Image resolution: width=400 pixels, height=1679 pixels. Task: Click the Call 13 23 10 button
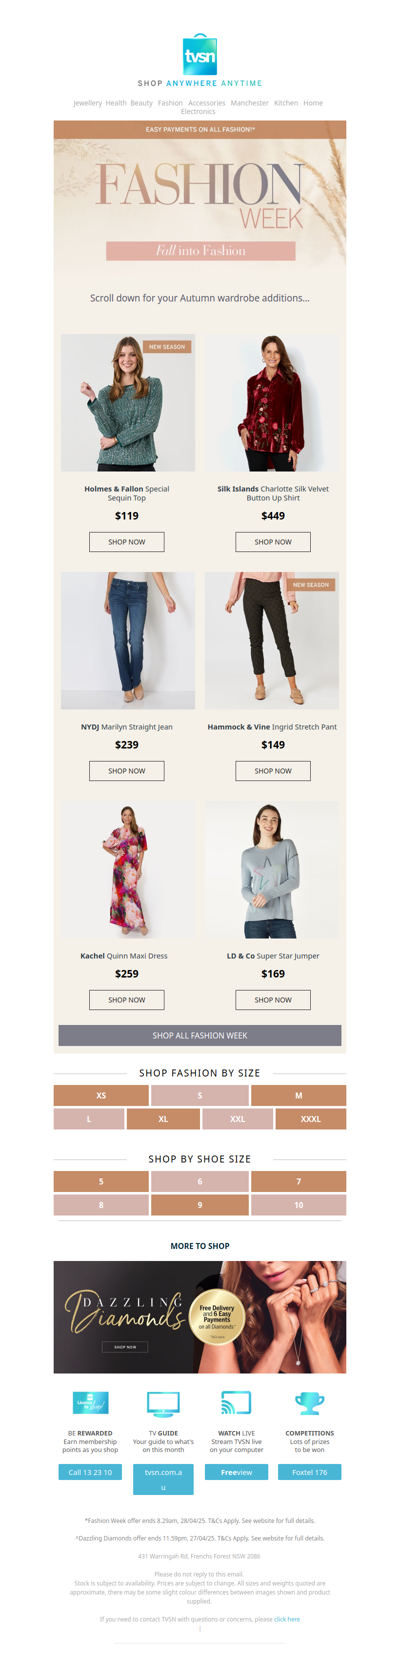click(x=91, y=1472)
